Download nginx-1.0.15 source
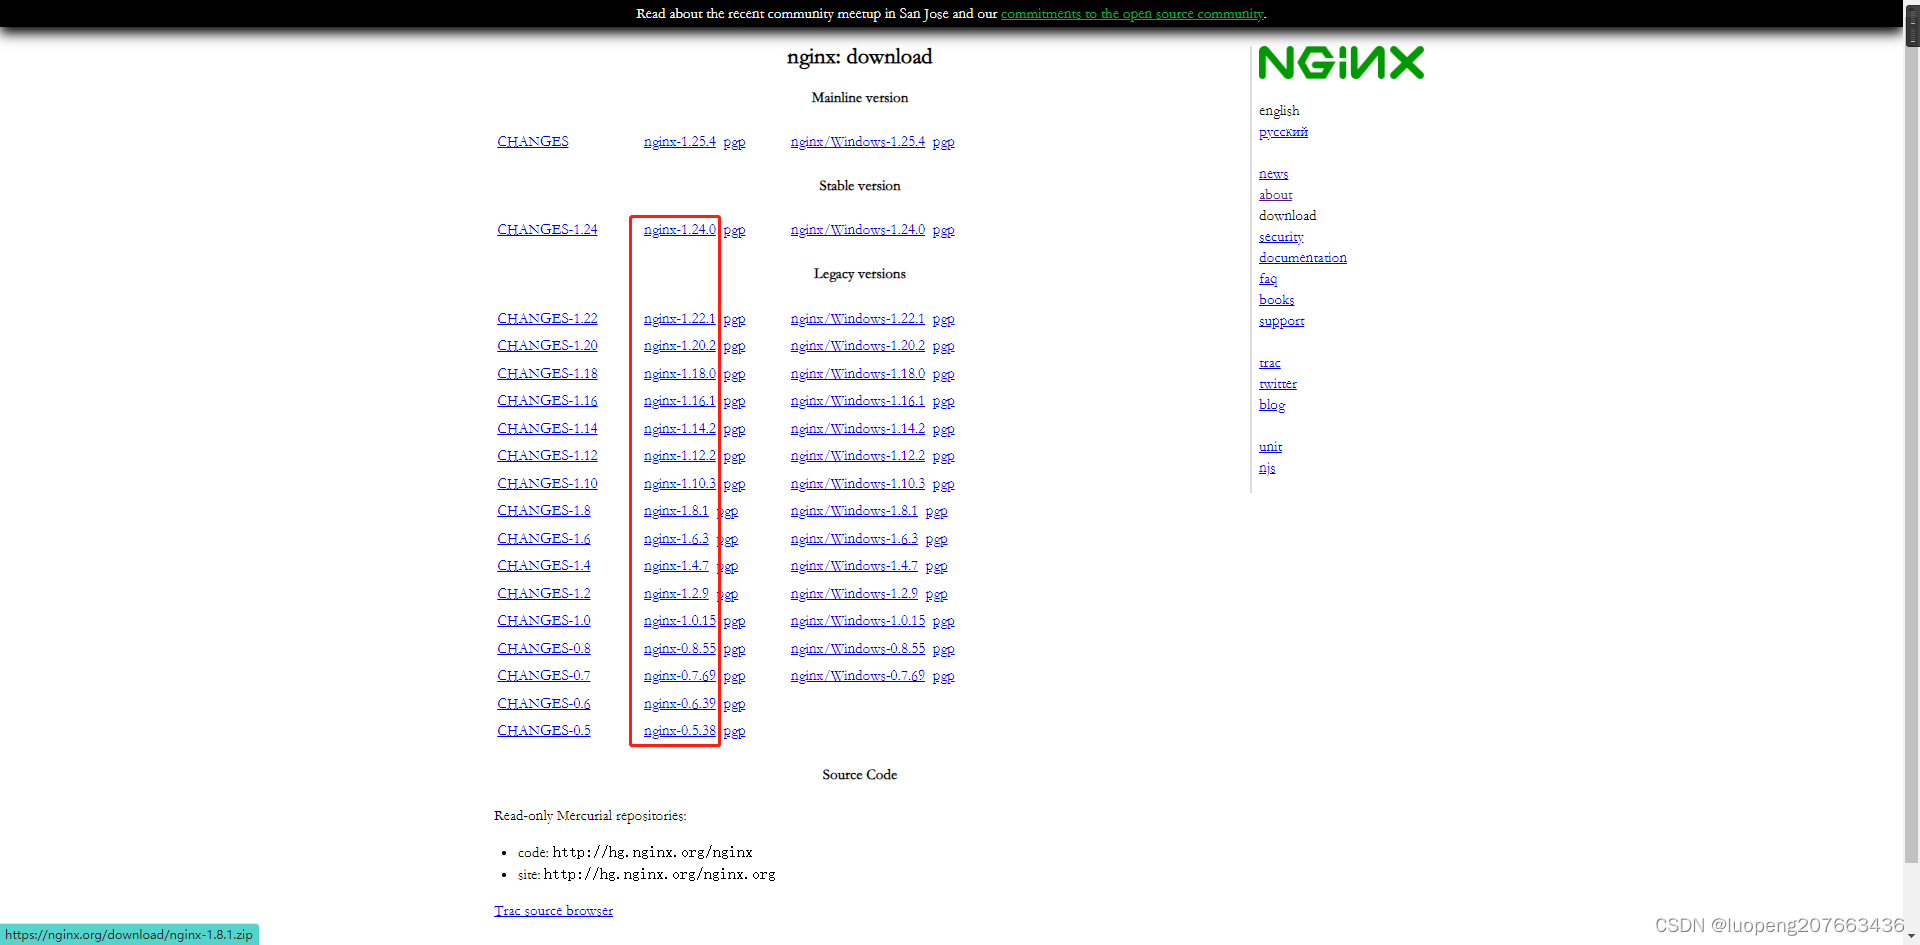 tap(680, 621)
